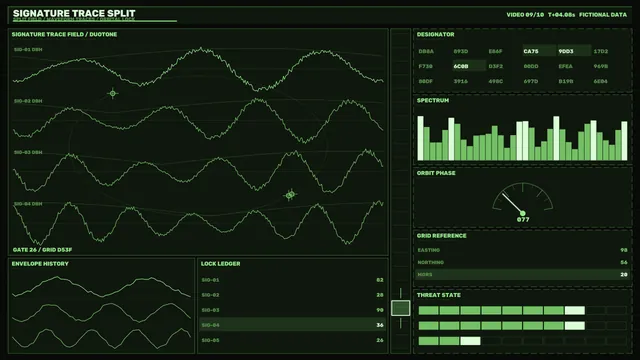Click the bright segment in top Threat State bar

pos(575,310)
